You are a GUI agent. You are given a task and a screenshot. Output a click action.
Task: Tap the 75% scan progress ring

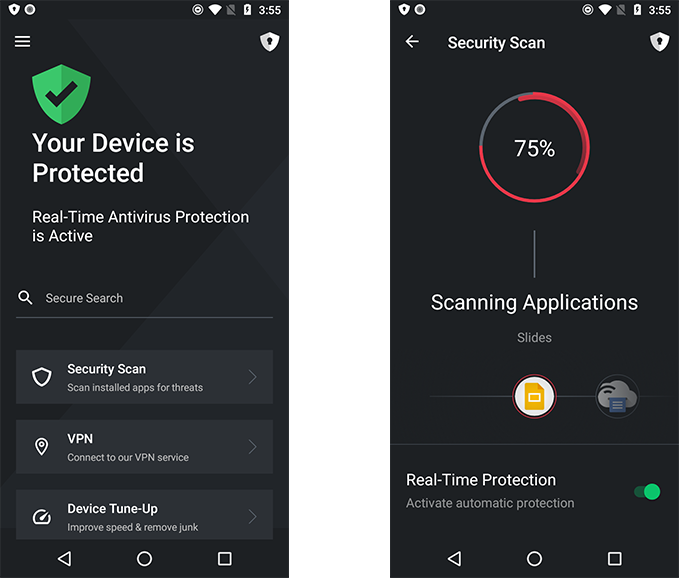coord(534,147)
